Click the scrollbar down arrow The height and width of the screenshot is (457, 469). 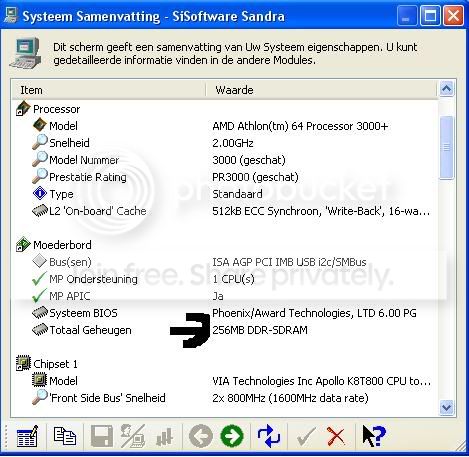click(446, 407)
